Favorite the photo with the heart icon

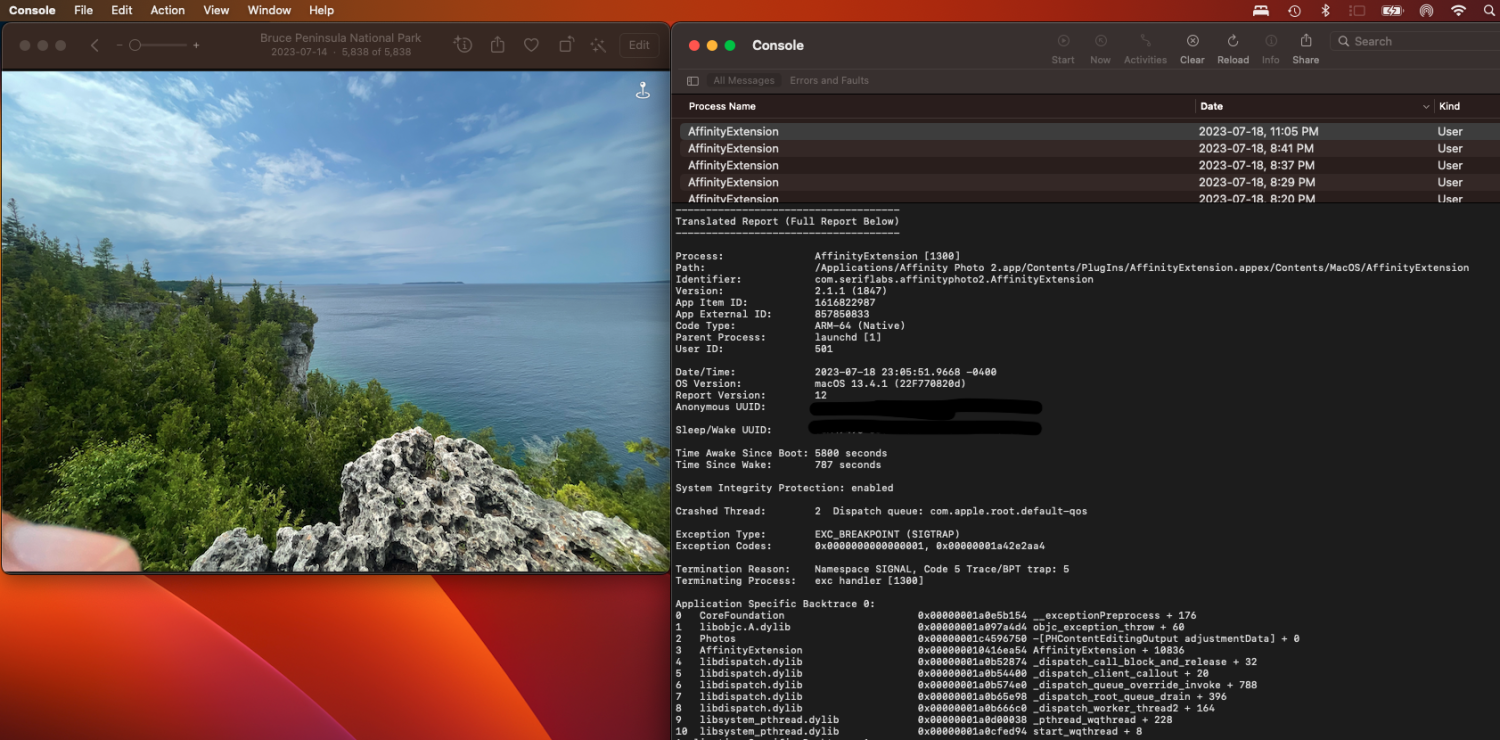531,45
